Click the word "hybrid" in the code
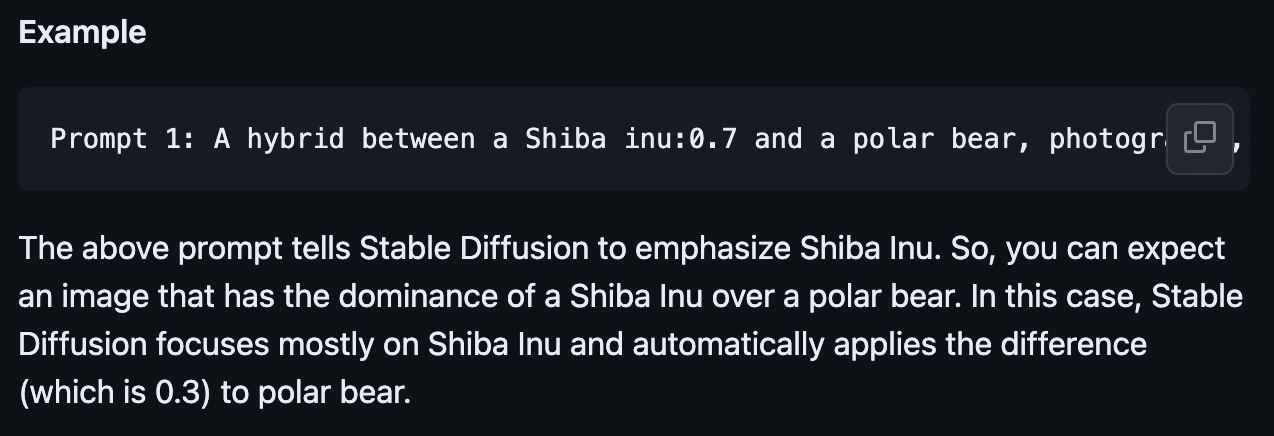This screenshot has height=436, width=1274. 295,139
